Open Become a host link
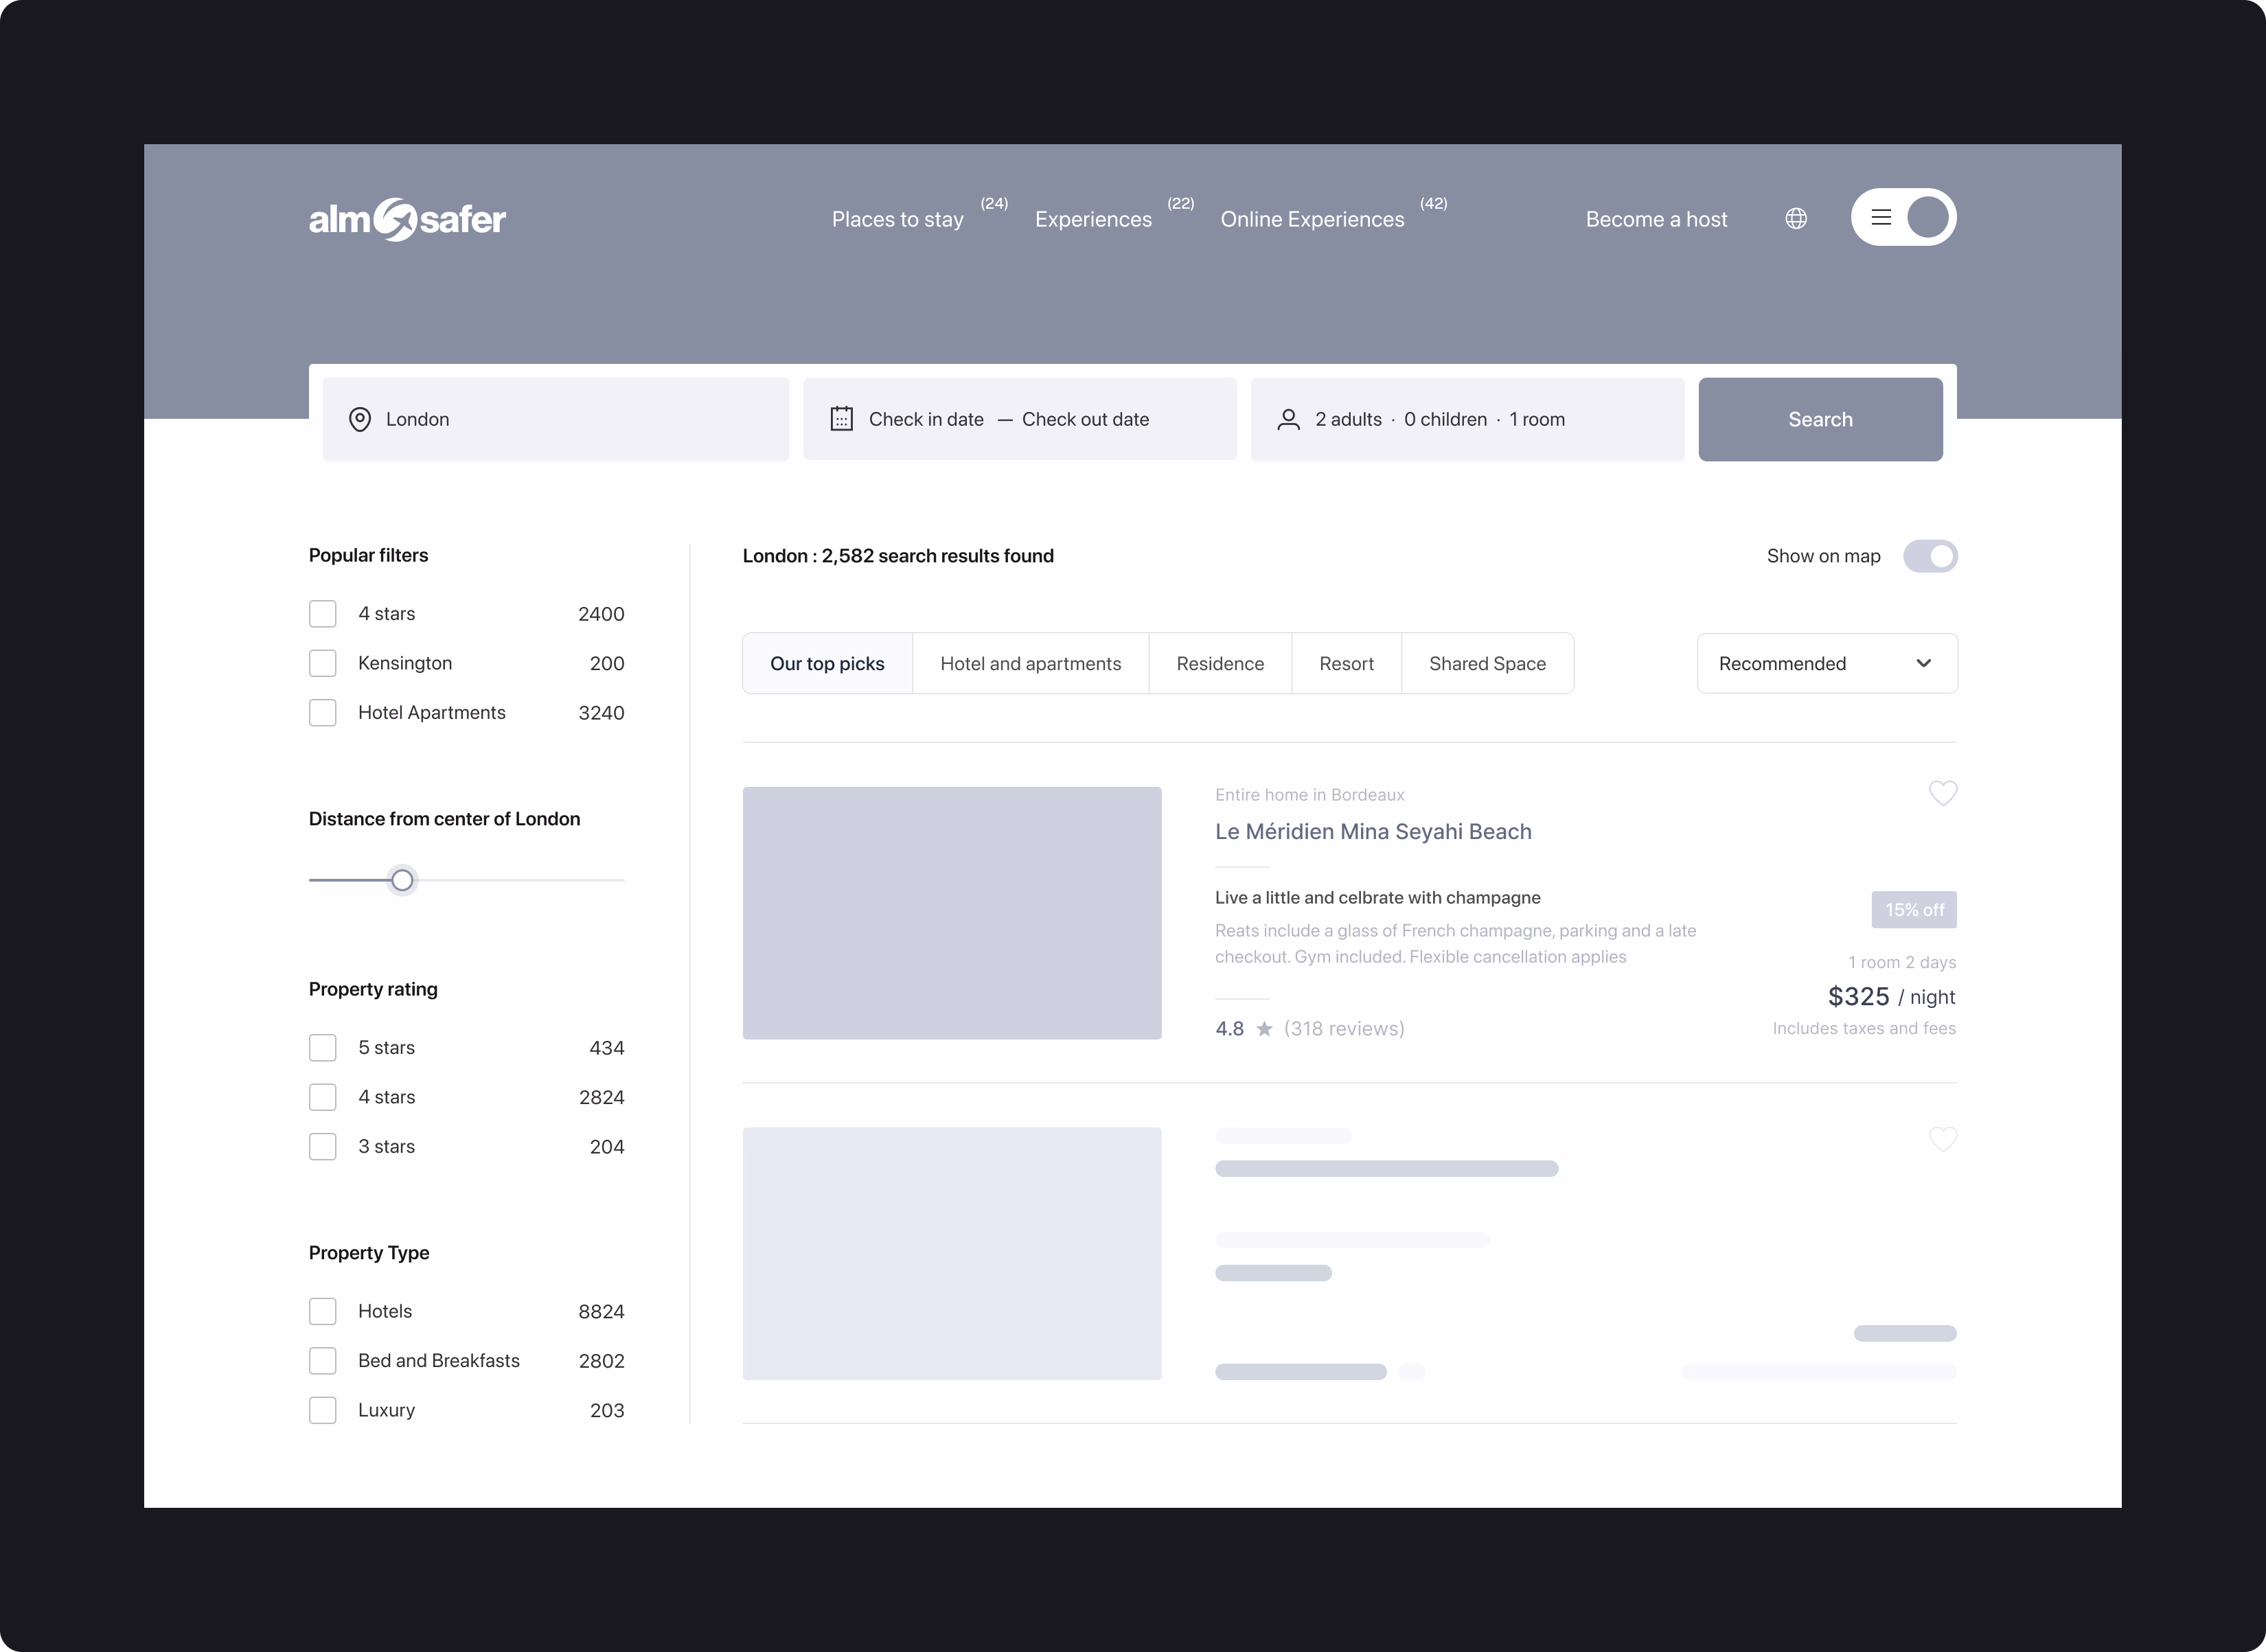The image size is (2266, 1652). [x=1656, y=219]
